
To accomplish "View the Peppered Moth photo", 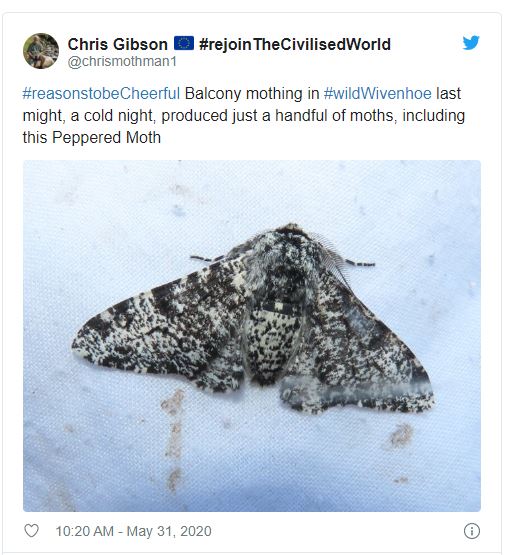I will [252, 336].
